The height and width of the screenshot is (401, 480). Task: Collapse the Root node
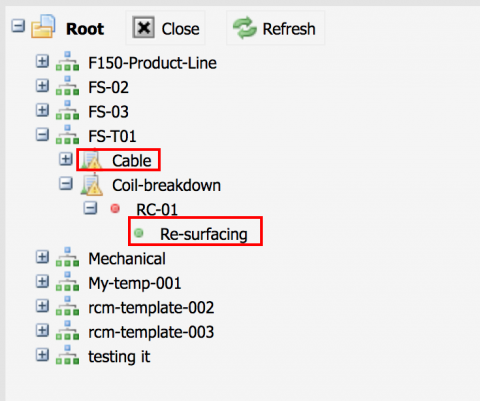[x=18, y=26]
